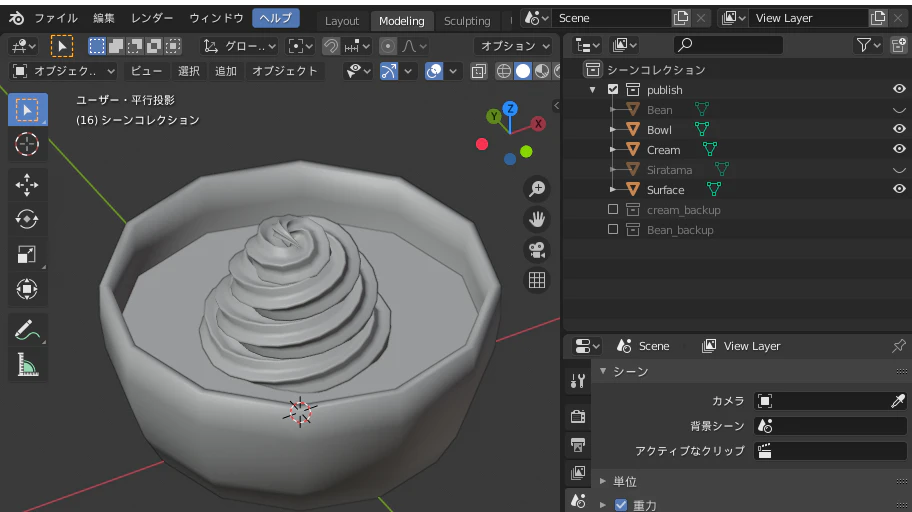Open the Render properties tab
The image size is (912, 512).
[578, 415]
